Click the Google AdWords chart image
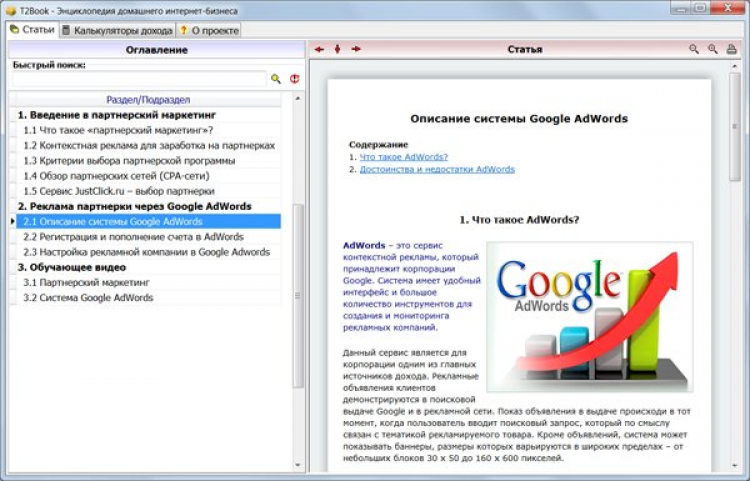The image size is (750, 481). click(590, 317)
